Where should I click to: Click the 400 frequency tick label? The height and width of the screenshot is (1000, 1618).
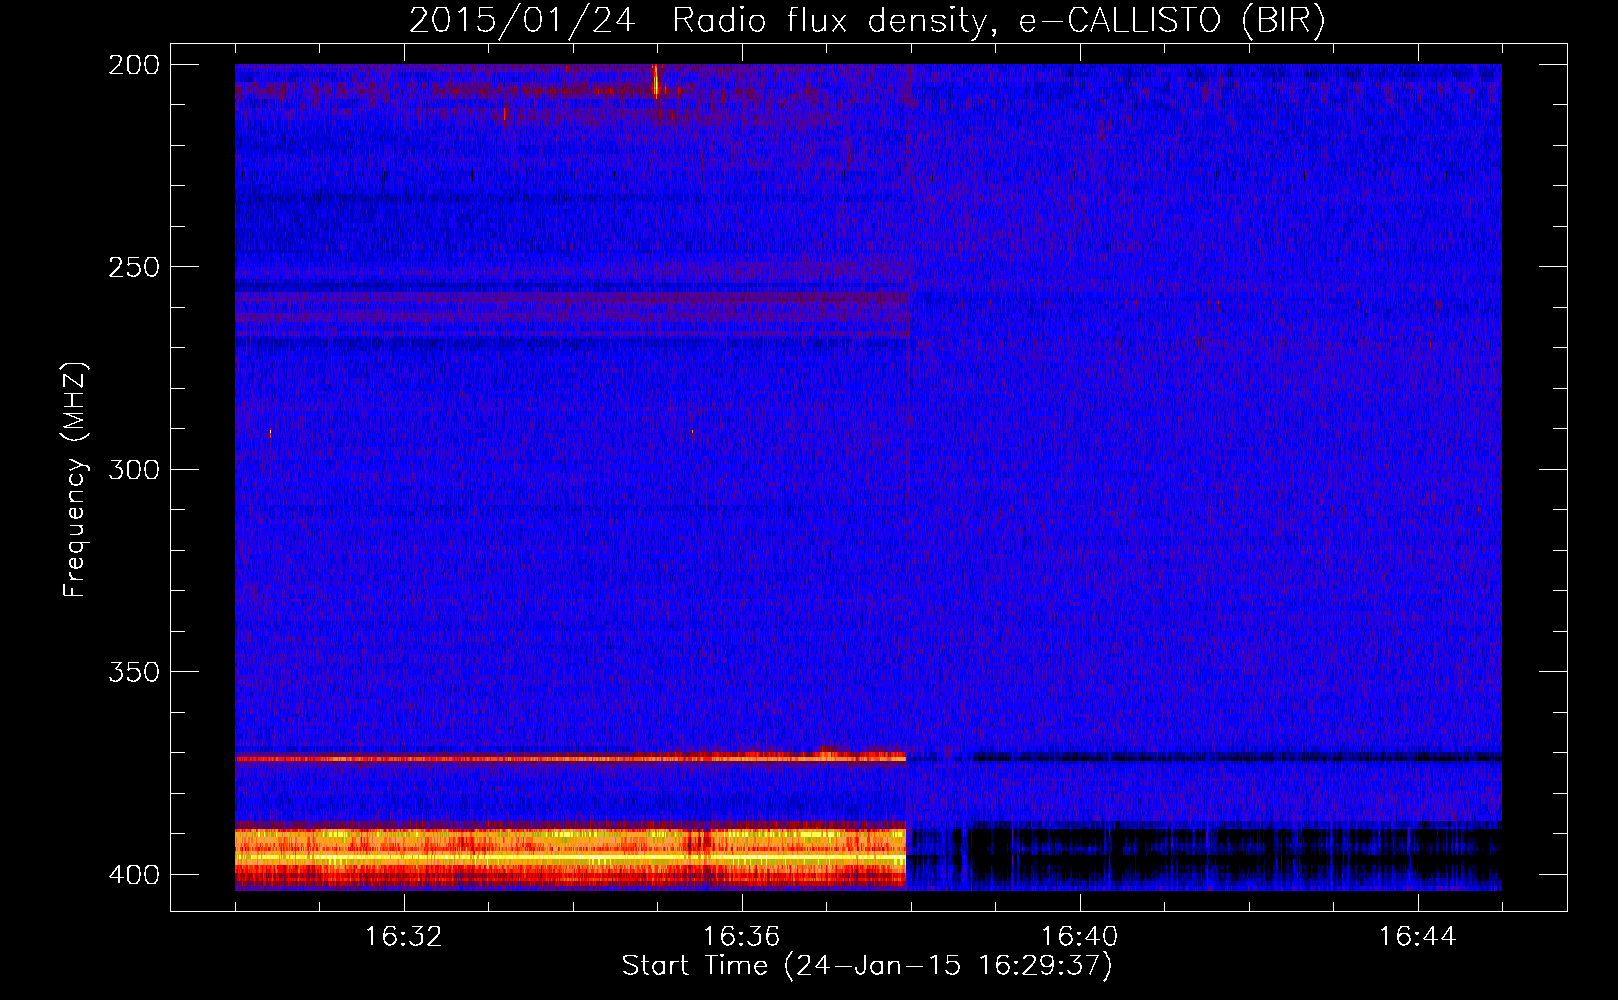(134, 874)
